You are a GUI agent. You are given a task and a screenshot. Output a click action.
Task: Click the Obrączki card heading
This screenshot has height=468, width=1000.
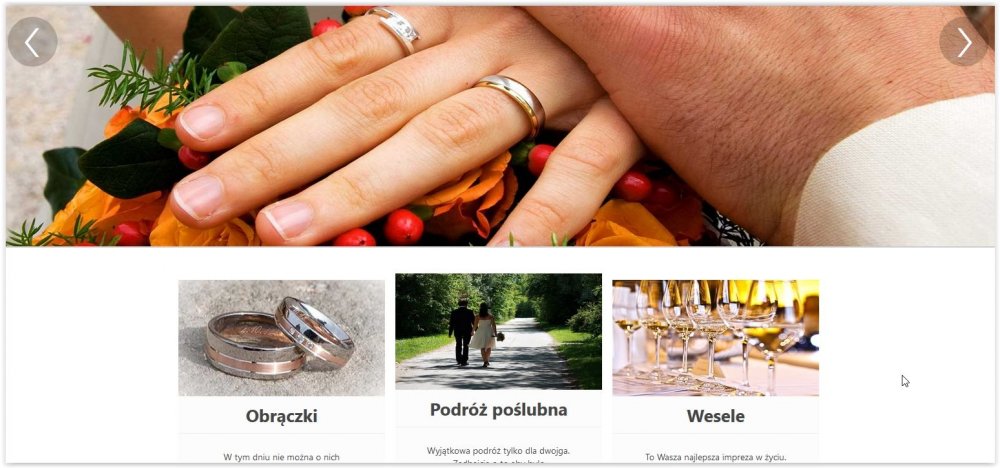(281, 416)
